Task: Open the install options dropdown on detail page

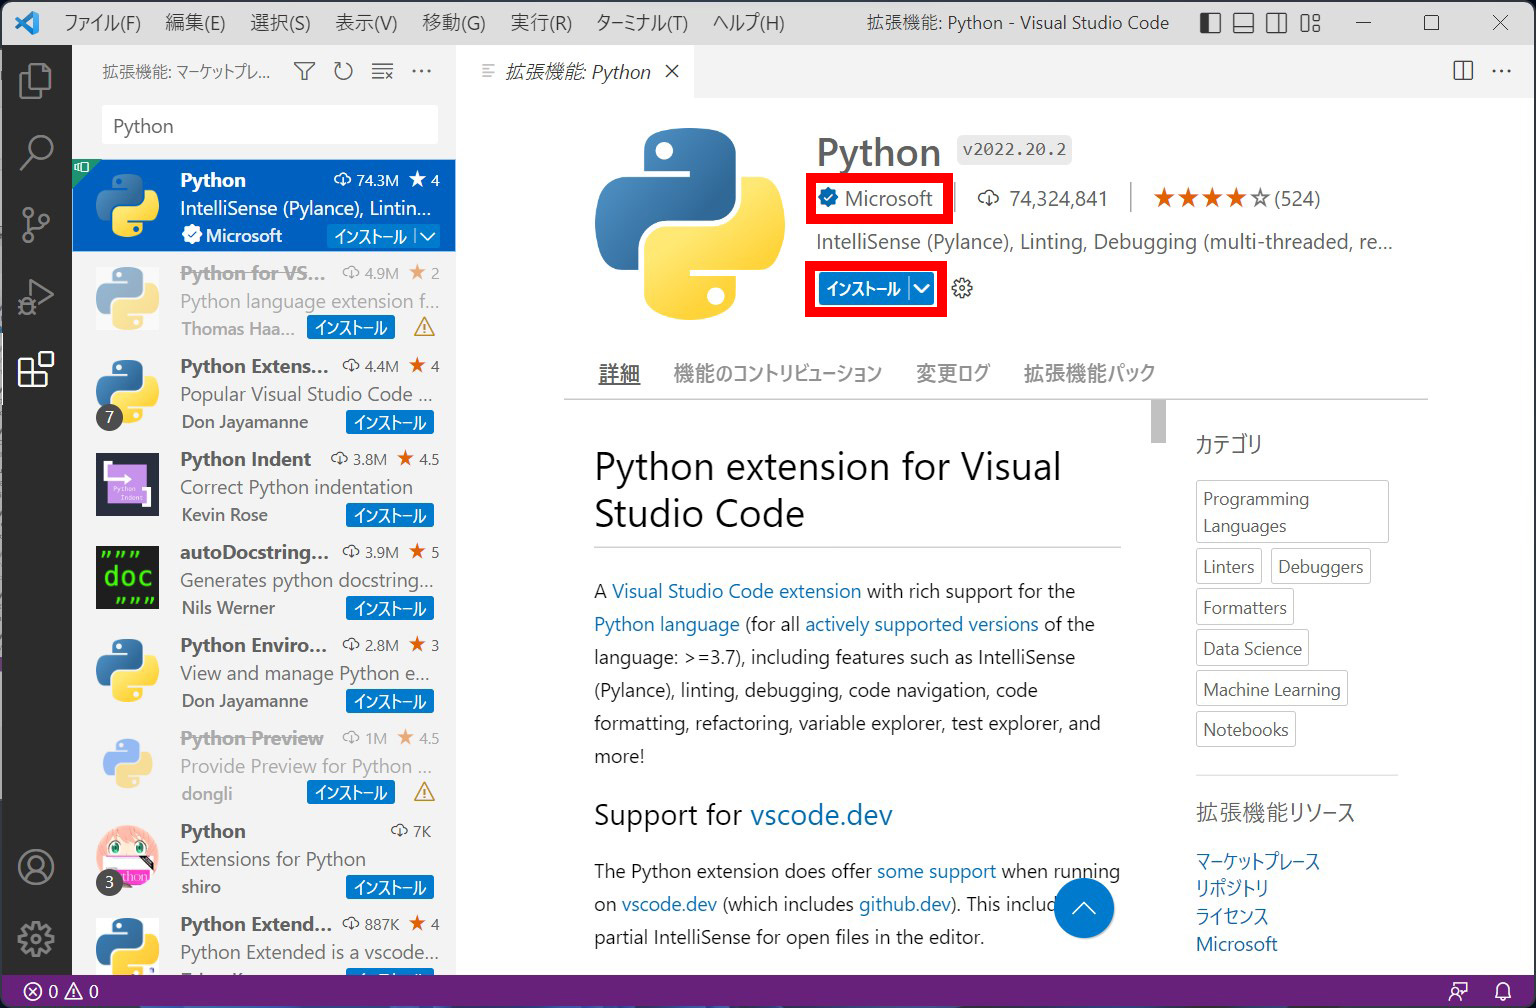Action: (921, 289)
